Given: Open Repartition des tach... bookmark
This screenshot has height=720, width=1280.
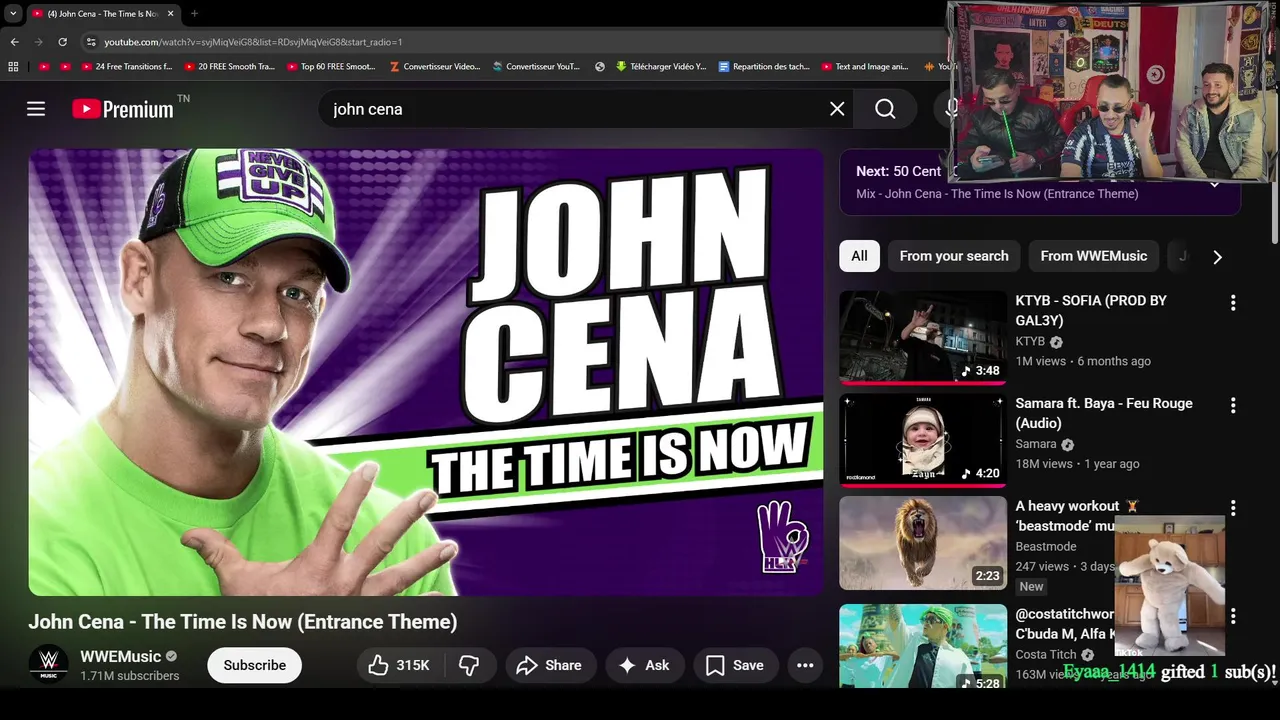Looking at the screenshot, I should [765, 67].
